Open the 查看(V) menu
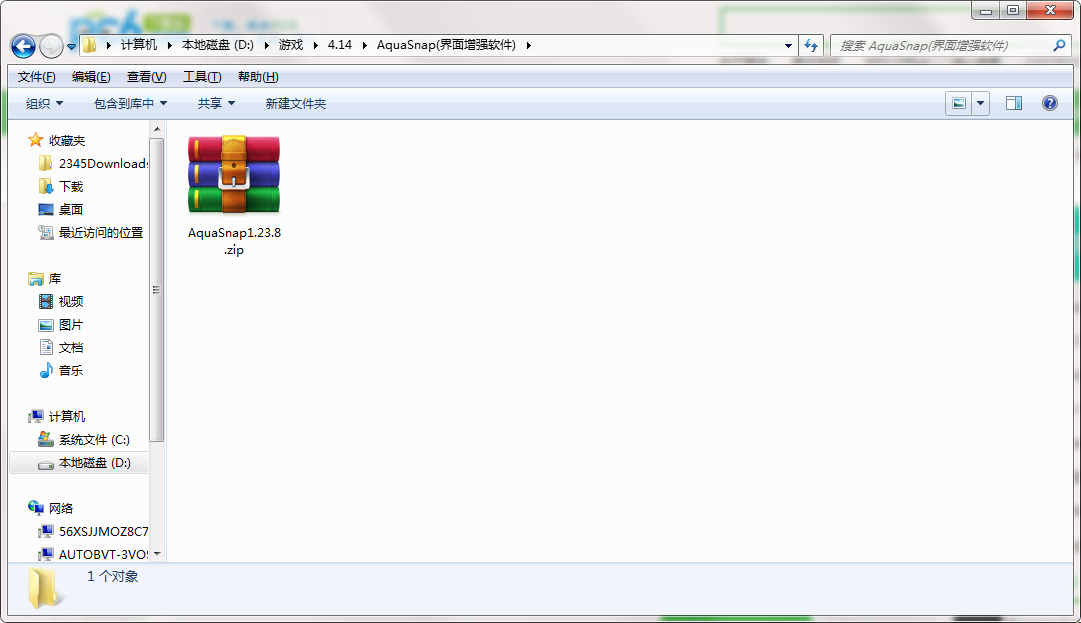Image resolution: width=1081 pixels, height=623 pixels. tap(146, 77)
